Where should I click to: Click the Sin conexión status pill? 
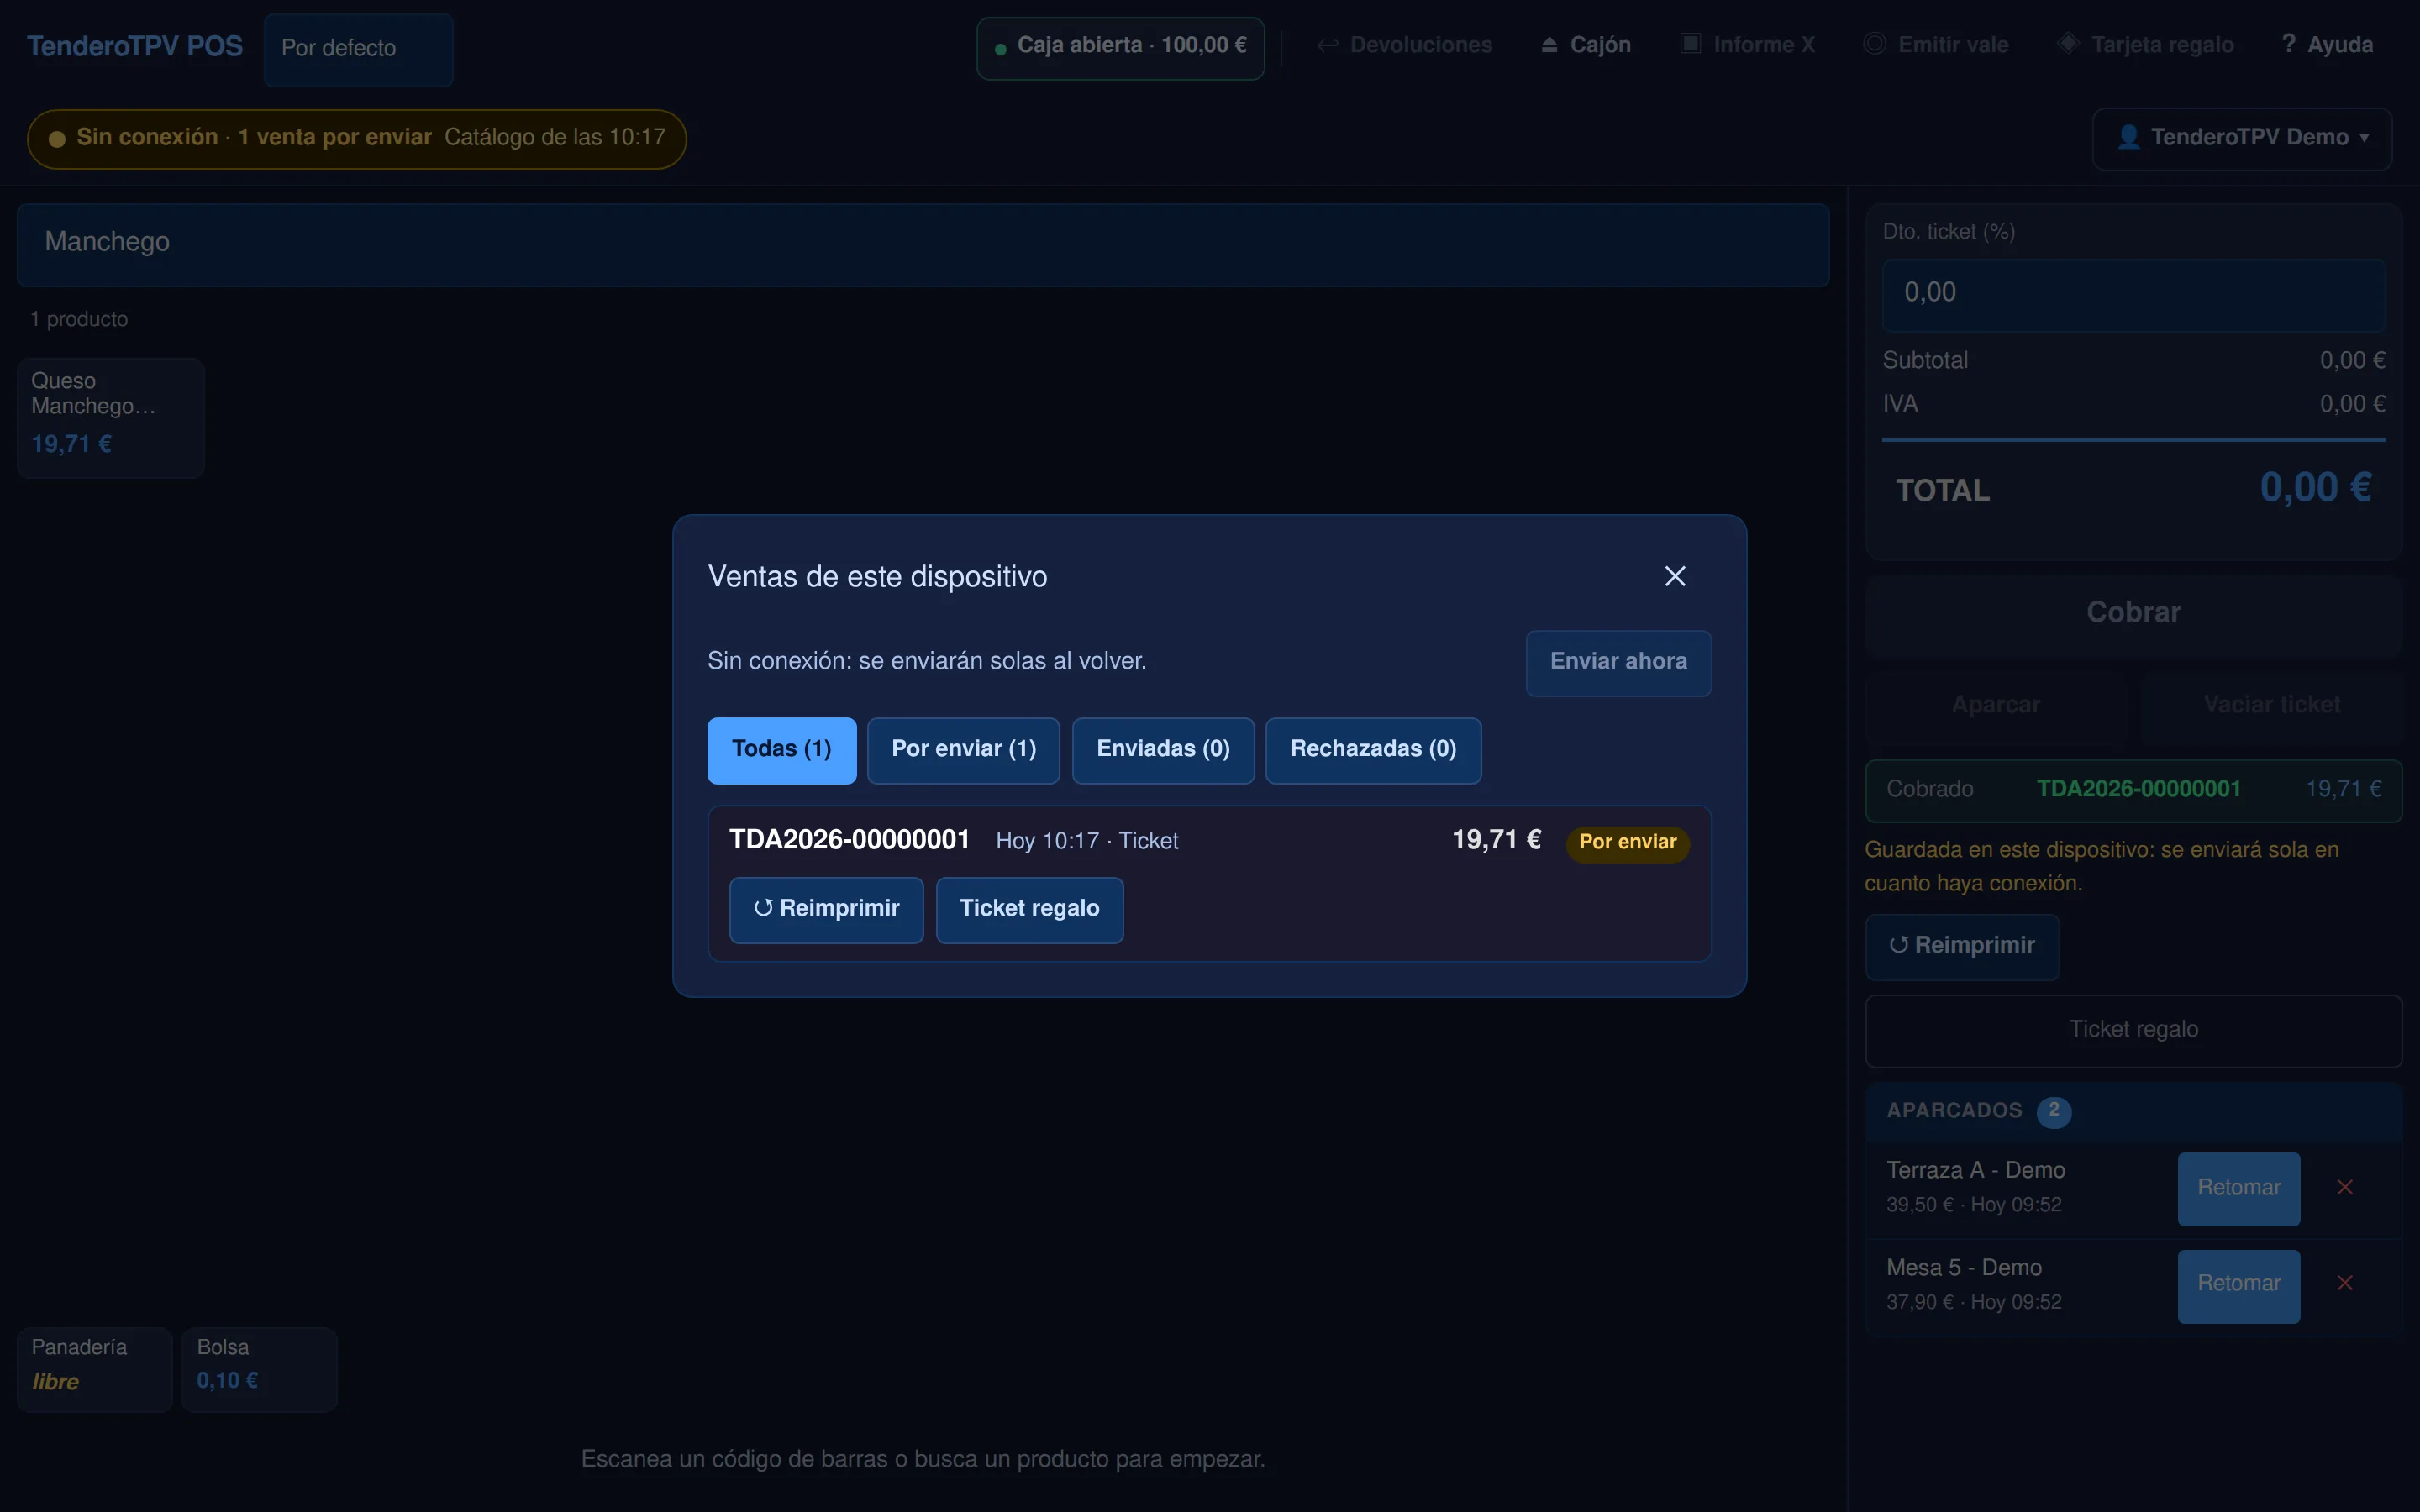pyautogui.click(x=356, y=139)
